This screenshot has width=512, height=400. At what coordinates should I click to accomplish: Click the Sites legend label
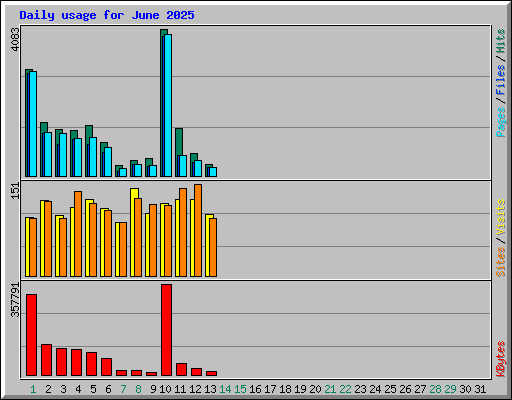pyautogui.click(x=500, y=262)
